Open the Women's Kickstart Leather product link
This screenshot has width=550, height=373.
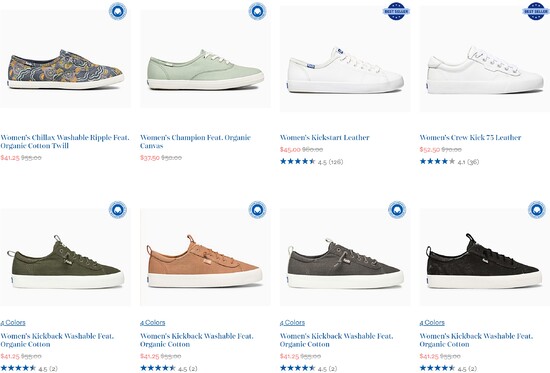point(324,138)
